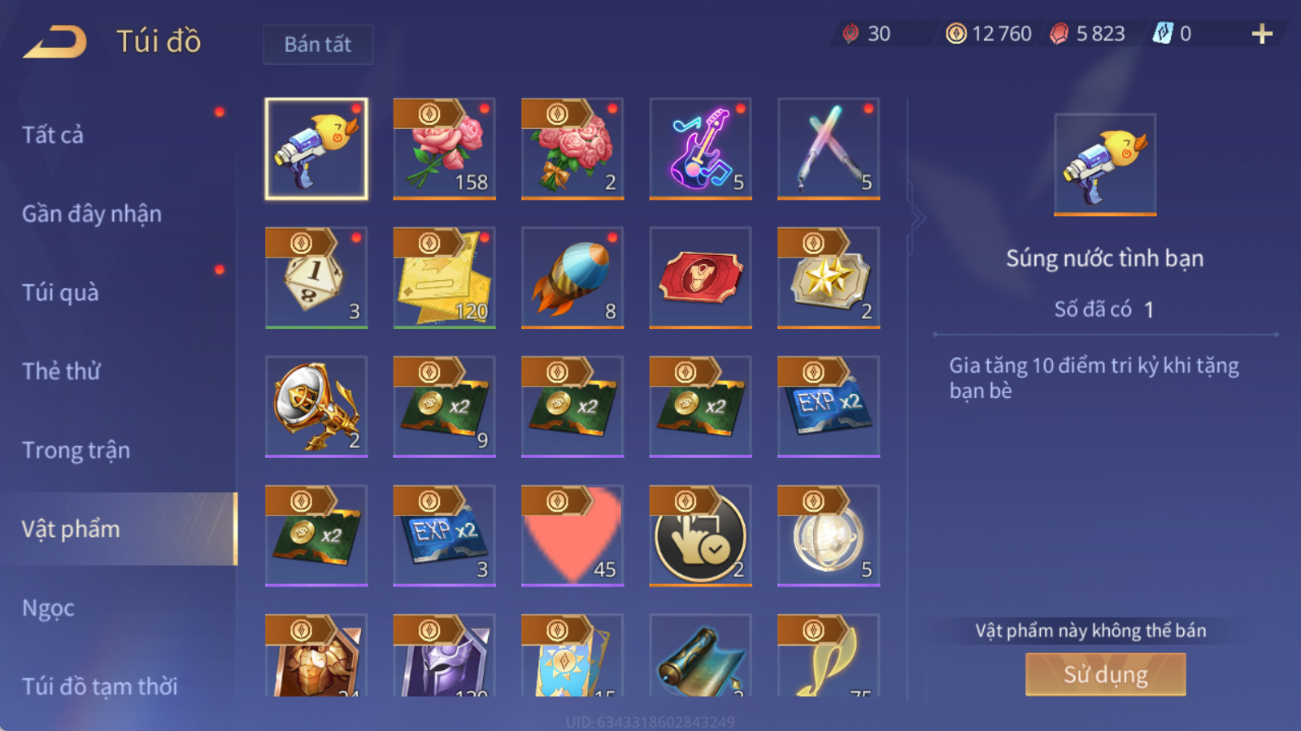Click the back arrow next to Túi đồ
This screenshot has height=731, width=1301.
tap(55, 42)
